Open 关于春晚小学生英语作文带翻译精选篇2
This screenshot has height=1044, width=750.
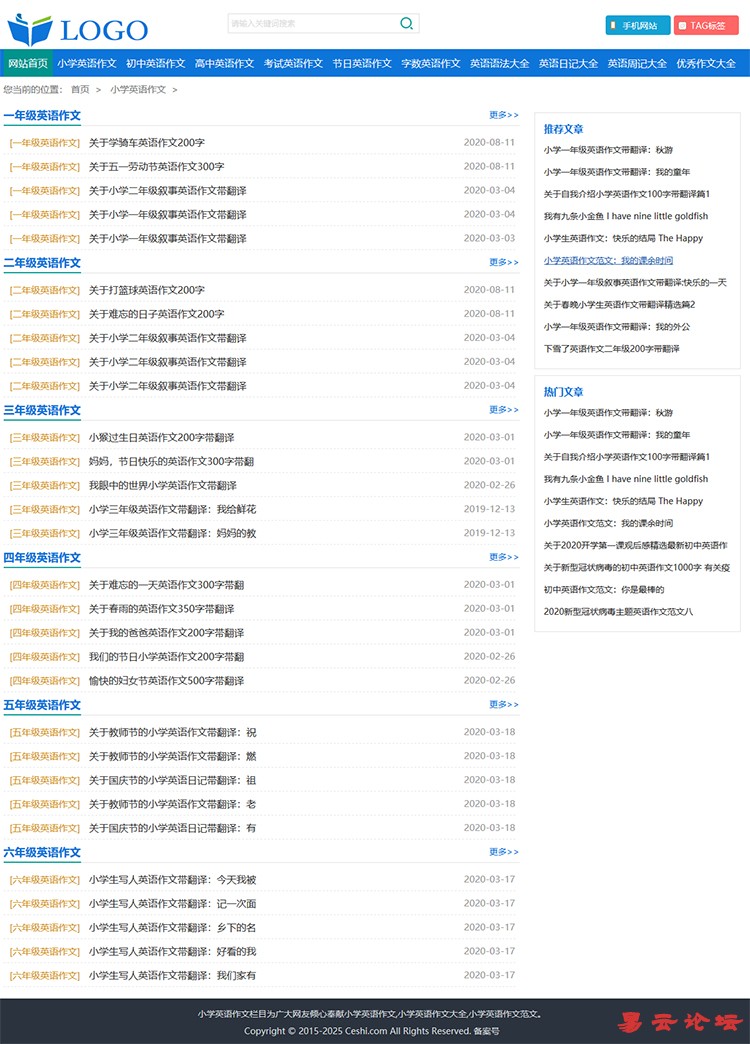(619, 305)
